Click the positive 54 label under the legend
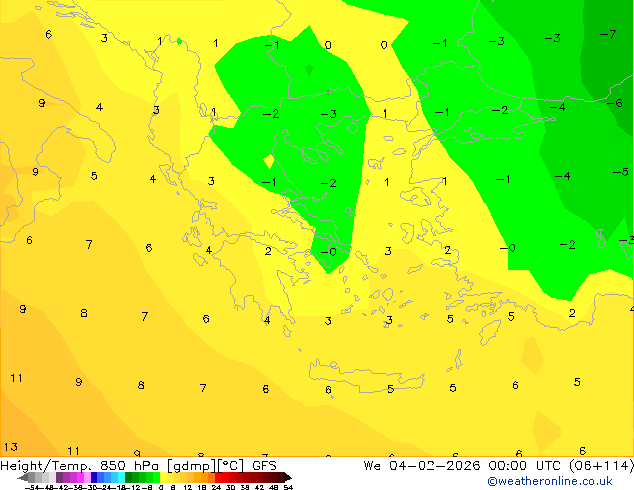This screenshot has height=490, width=634. pos(288,488)
